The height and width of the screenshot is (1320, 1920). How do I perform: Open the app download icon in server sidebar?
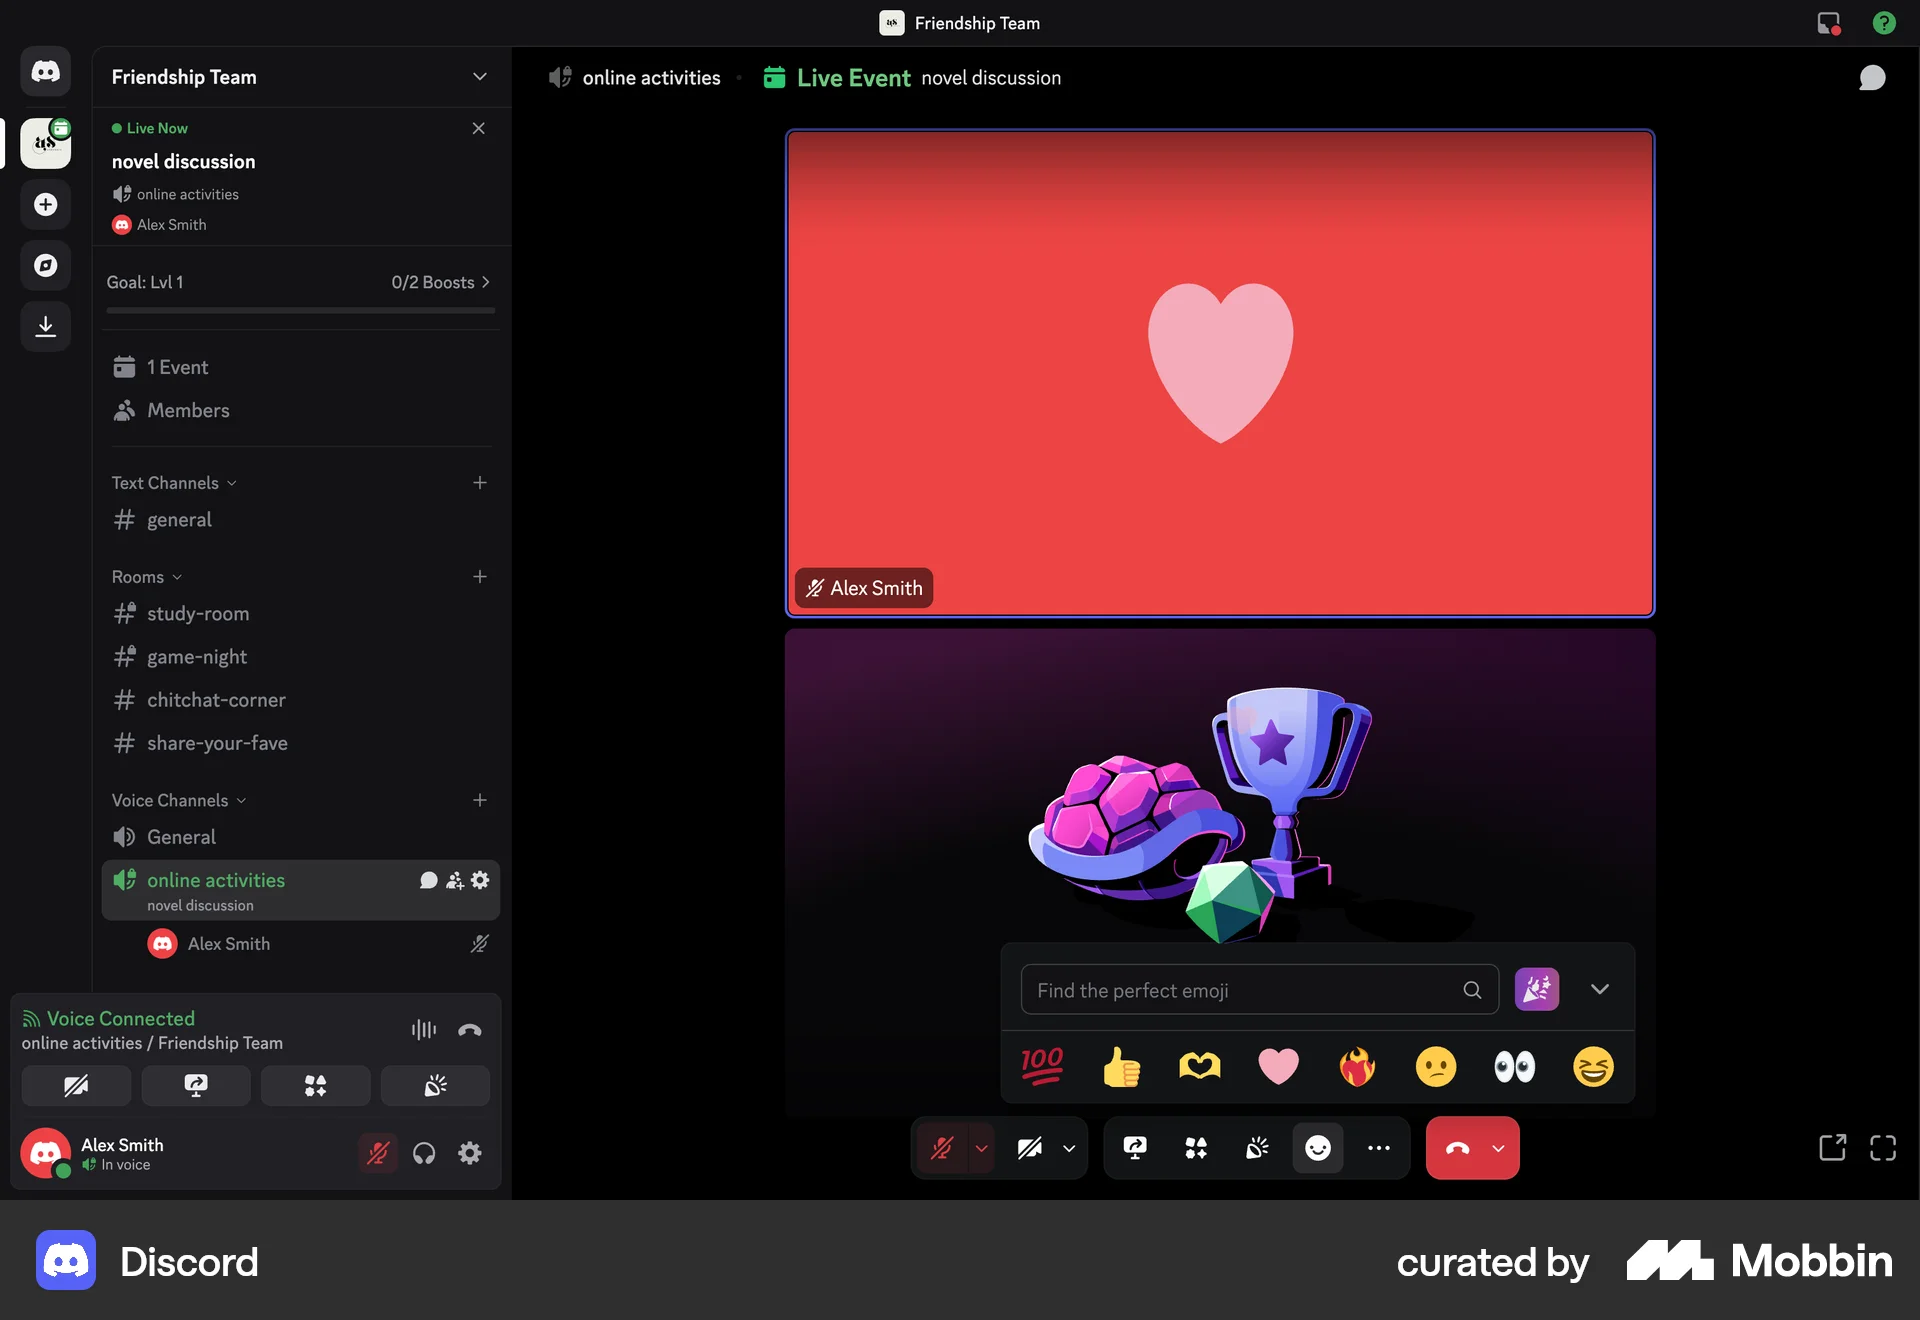pyautogui.click(x=45, y=326)
